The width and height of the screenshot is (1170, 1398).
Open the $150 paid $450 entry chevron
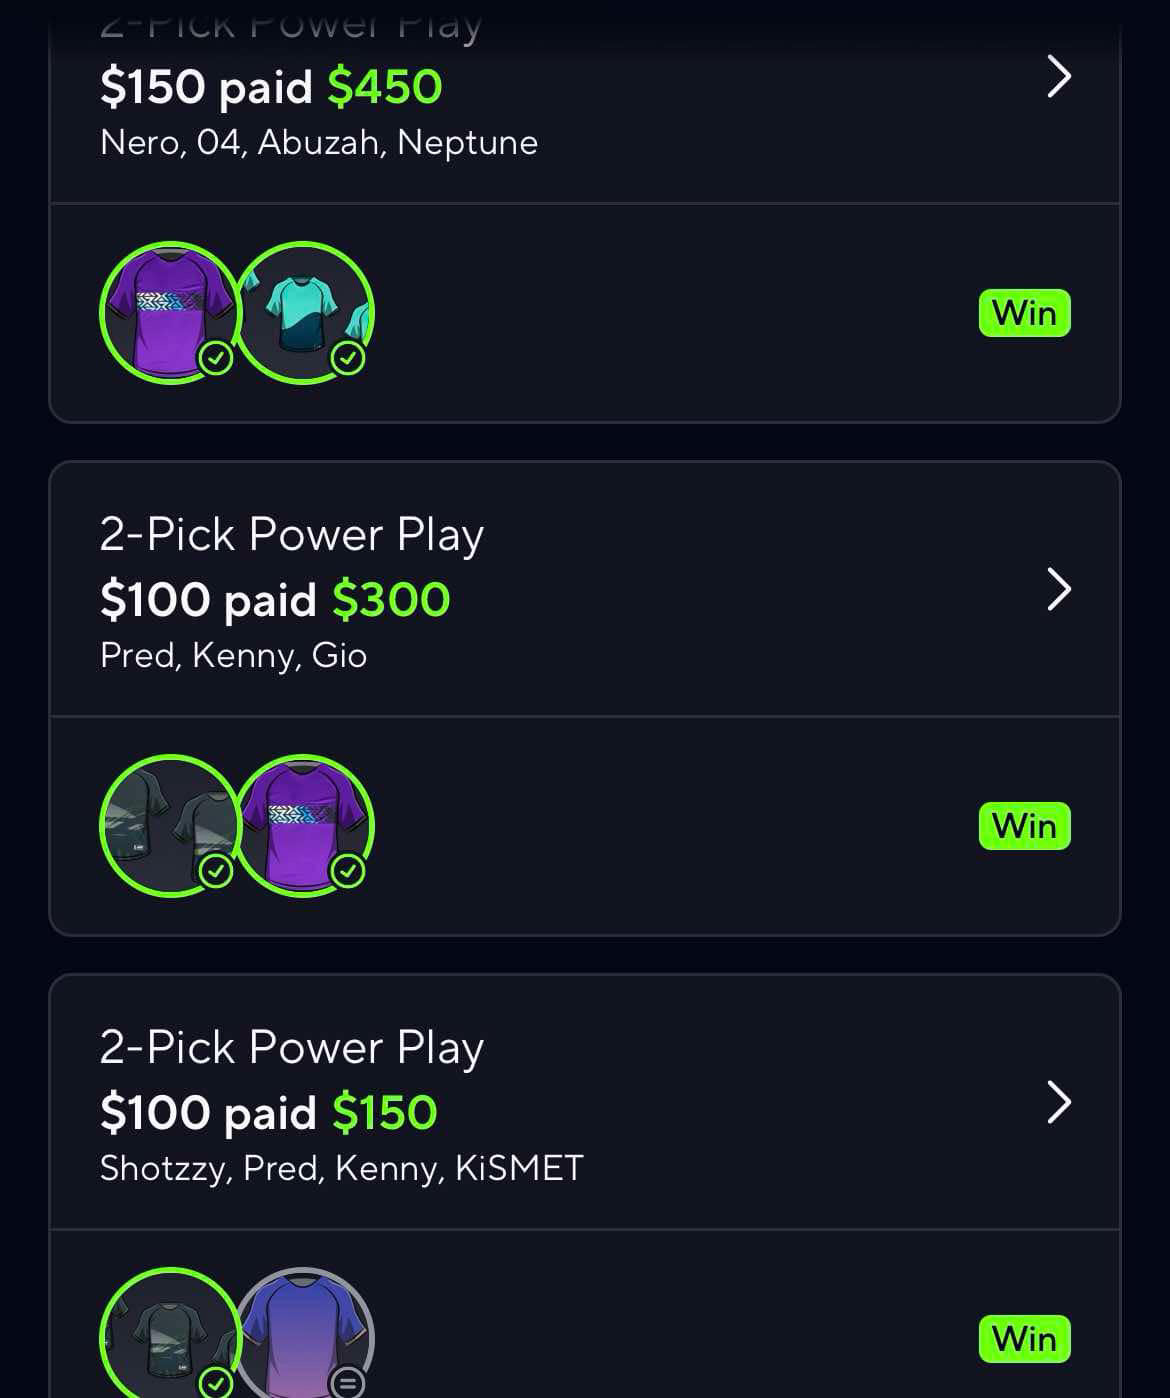click(x=1059, y=77)
